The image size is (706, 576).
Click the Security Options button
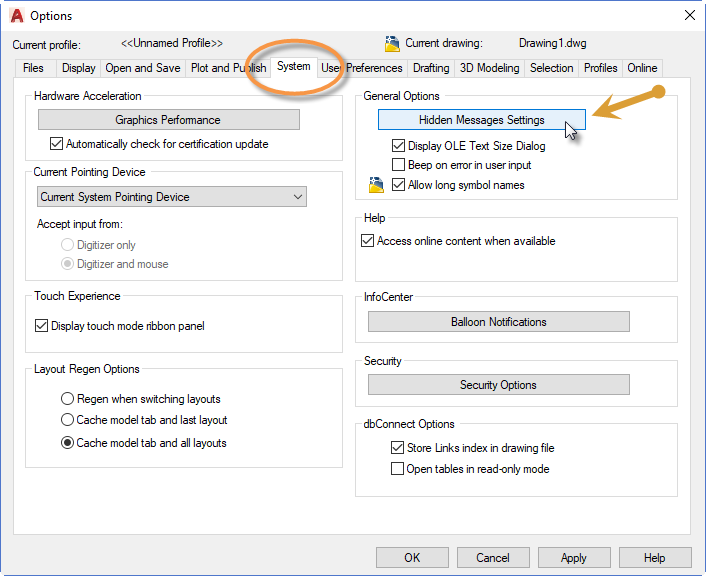(498, 385)
